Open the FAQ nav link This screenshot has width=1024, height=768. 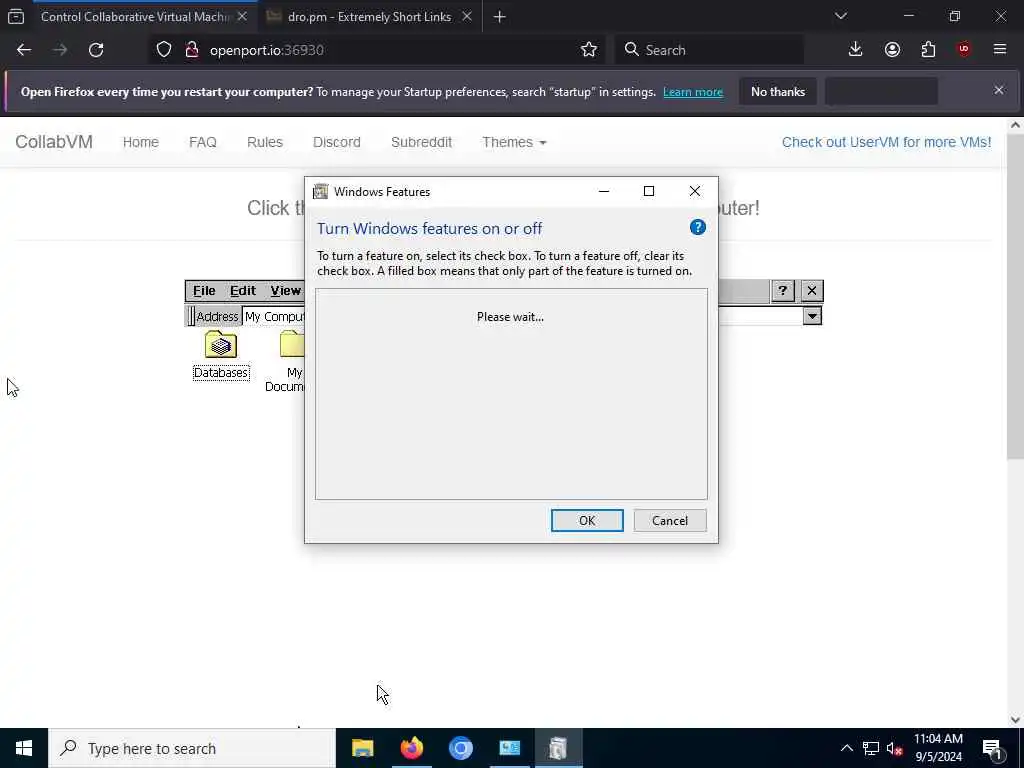[x=202, y=142]
